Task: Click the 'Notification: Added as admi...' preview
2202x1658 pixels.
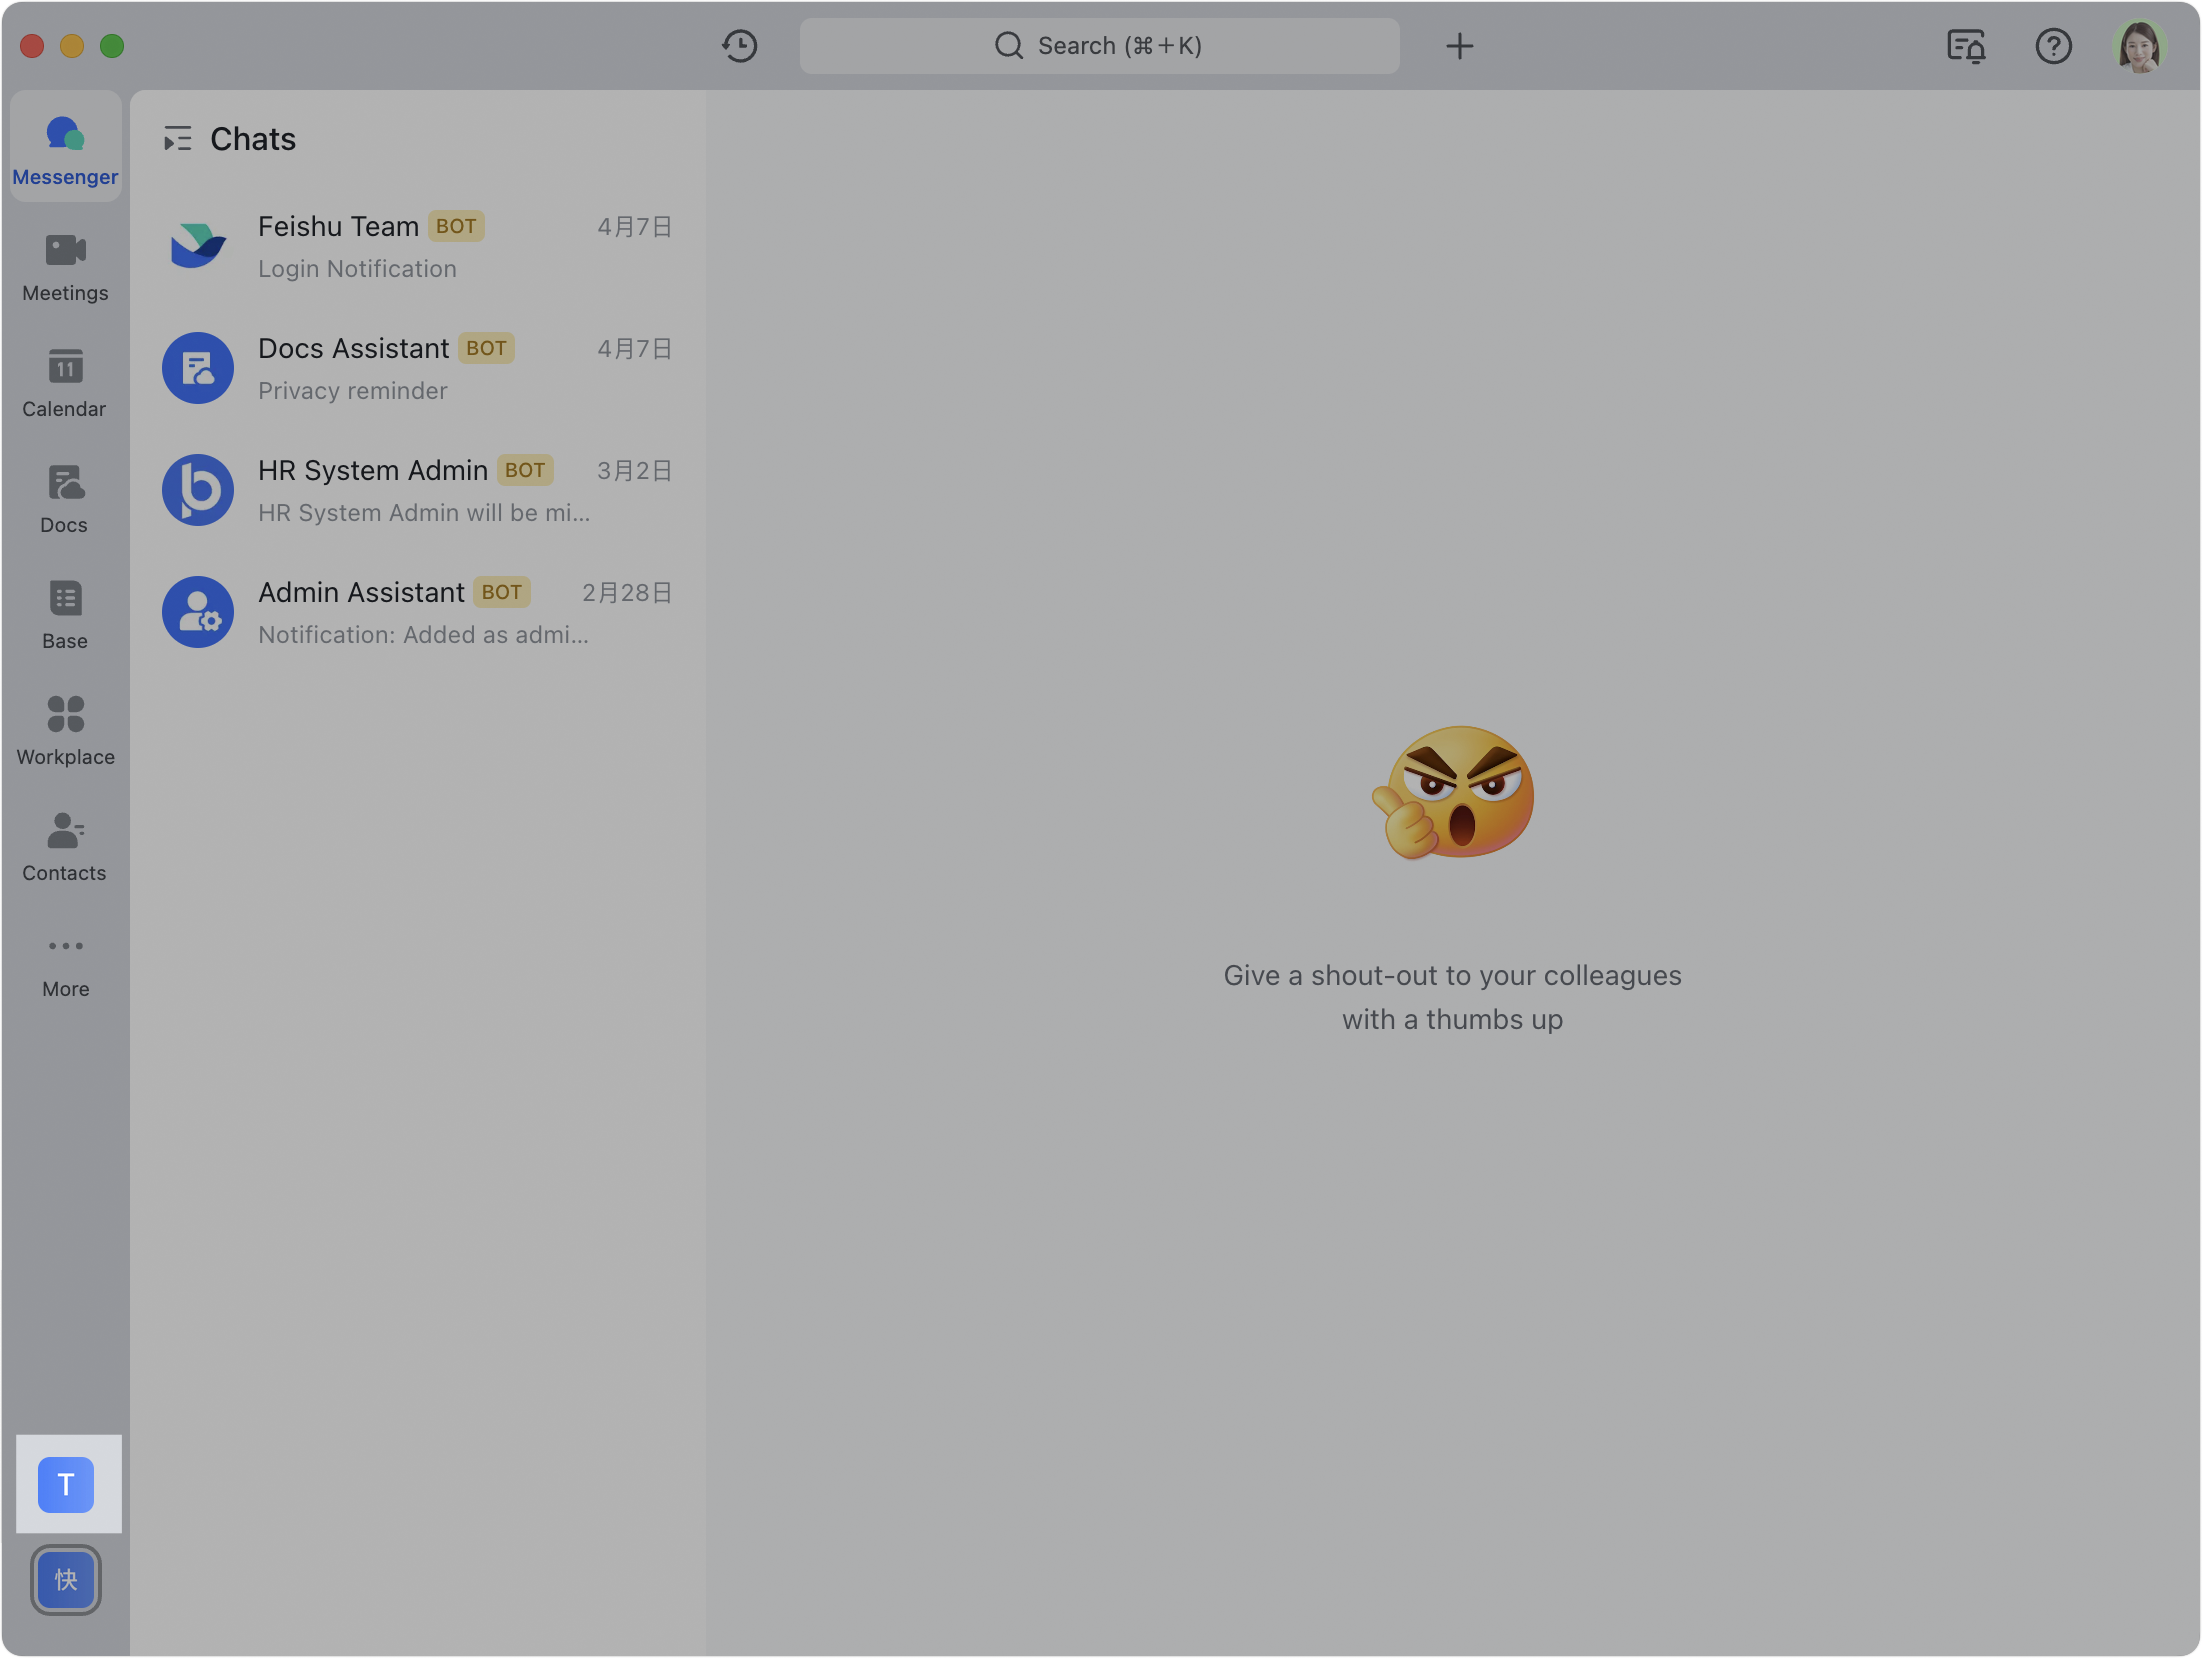Action: point(423,635)
